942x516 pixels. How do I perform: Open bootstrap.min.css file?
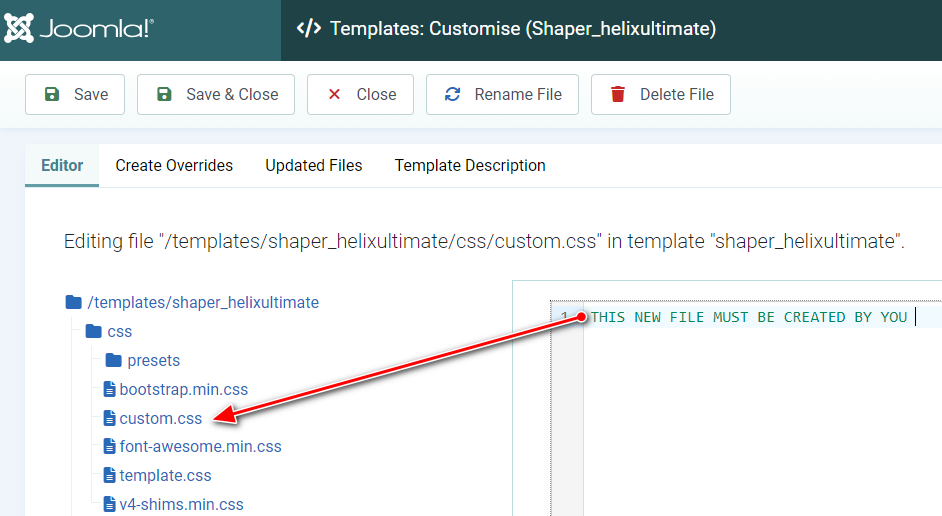point(184,389)
